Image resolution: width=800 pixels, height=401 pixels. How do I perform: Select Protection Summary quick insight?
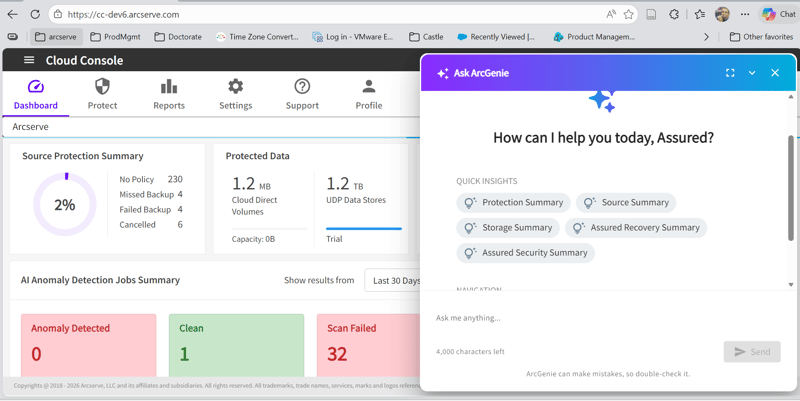[x=513, y=203]
